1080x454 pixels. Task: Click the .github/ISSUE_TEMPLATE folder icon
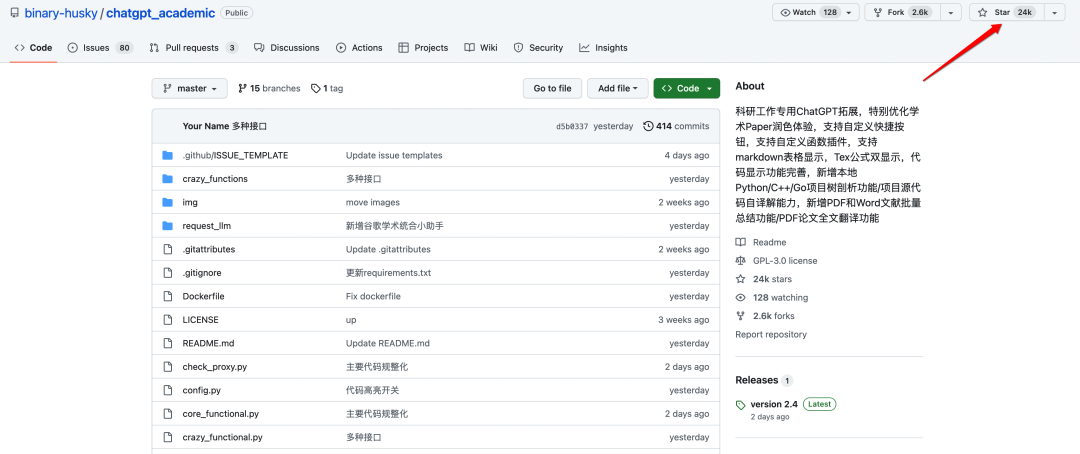(x=167, y=155)
